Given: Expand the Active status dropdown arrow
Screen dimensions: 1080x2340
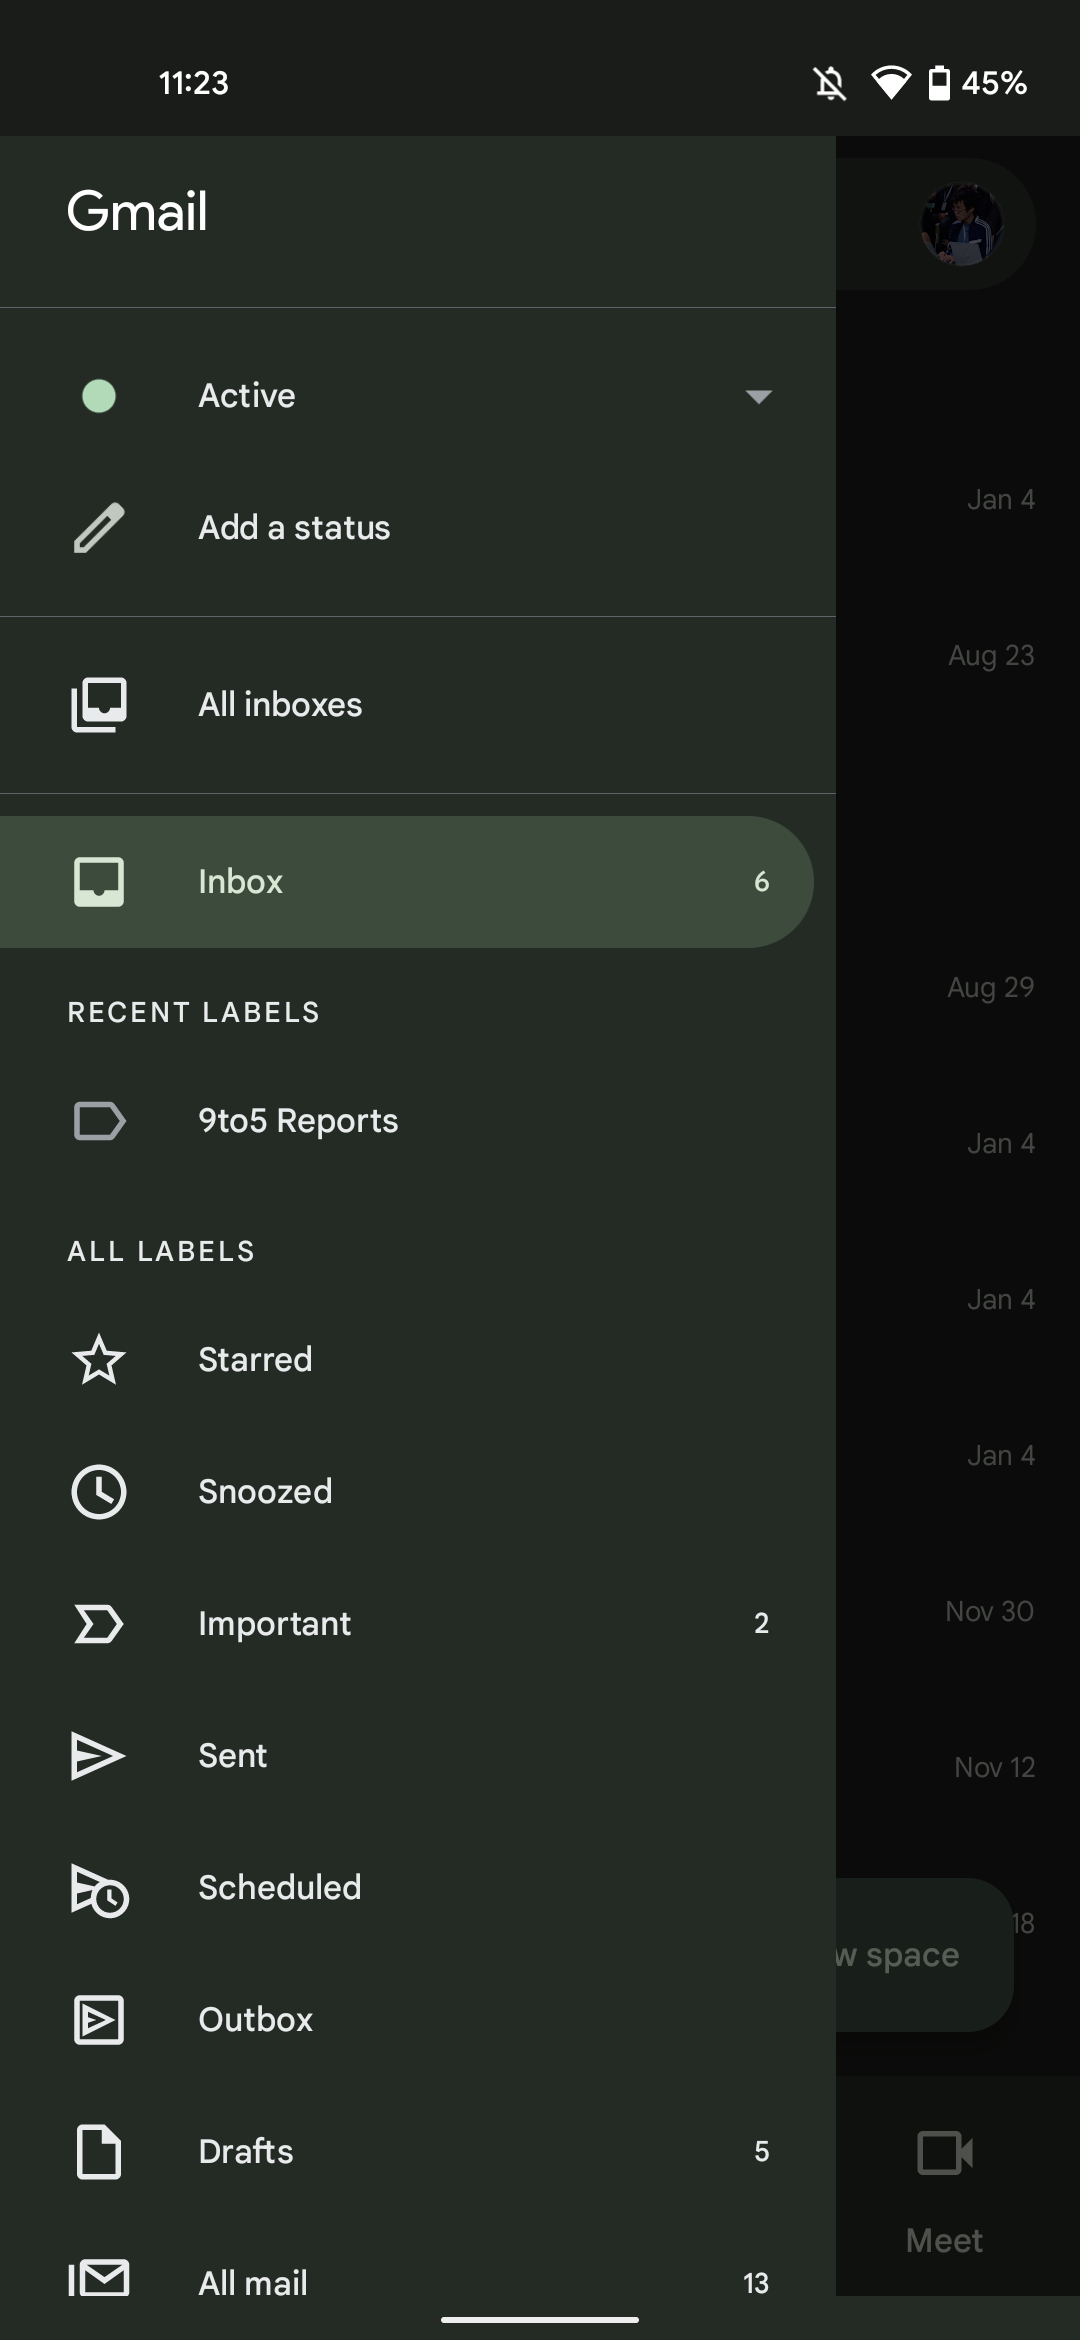Looking at the screenshot, I should point(759,397).
